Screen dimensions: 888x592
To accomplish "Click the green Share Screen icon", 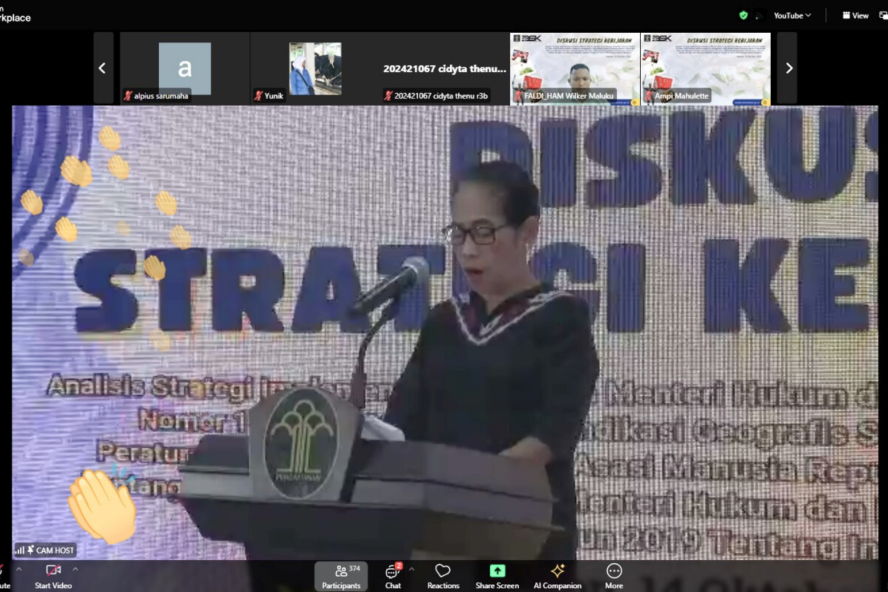I will (497, 571).
